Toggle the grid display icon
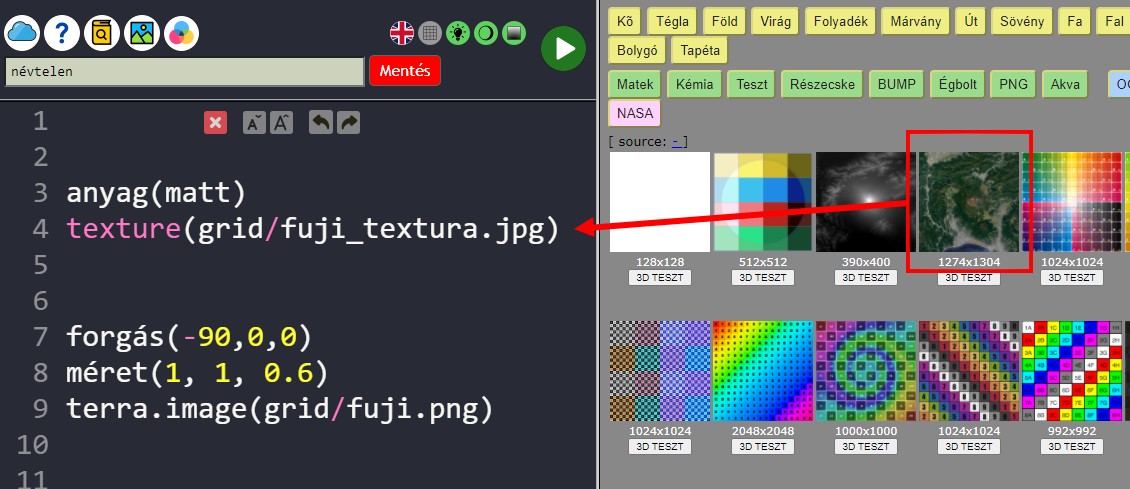 point(430,32)
